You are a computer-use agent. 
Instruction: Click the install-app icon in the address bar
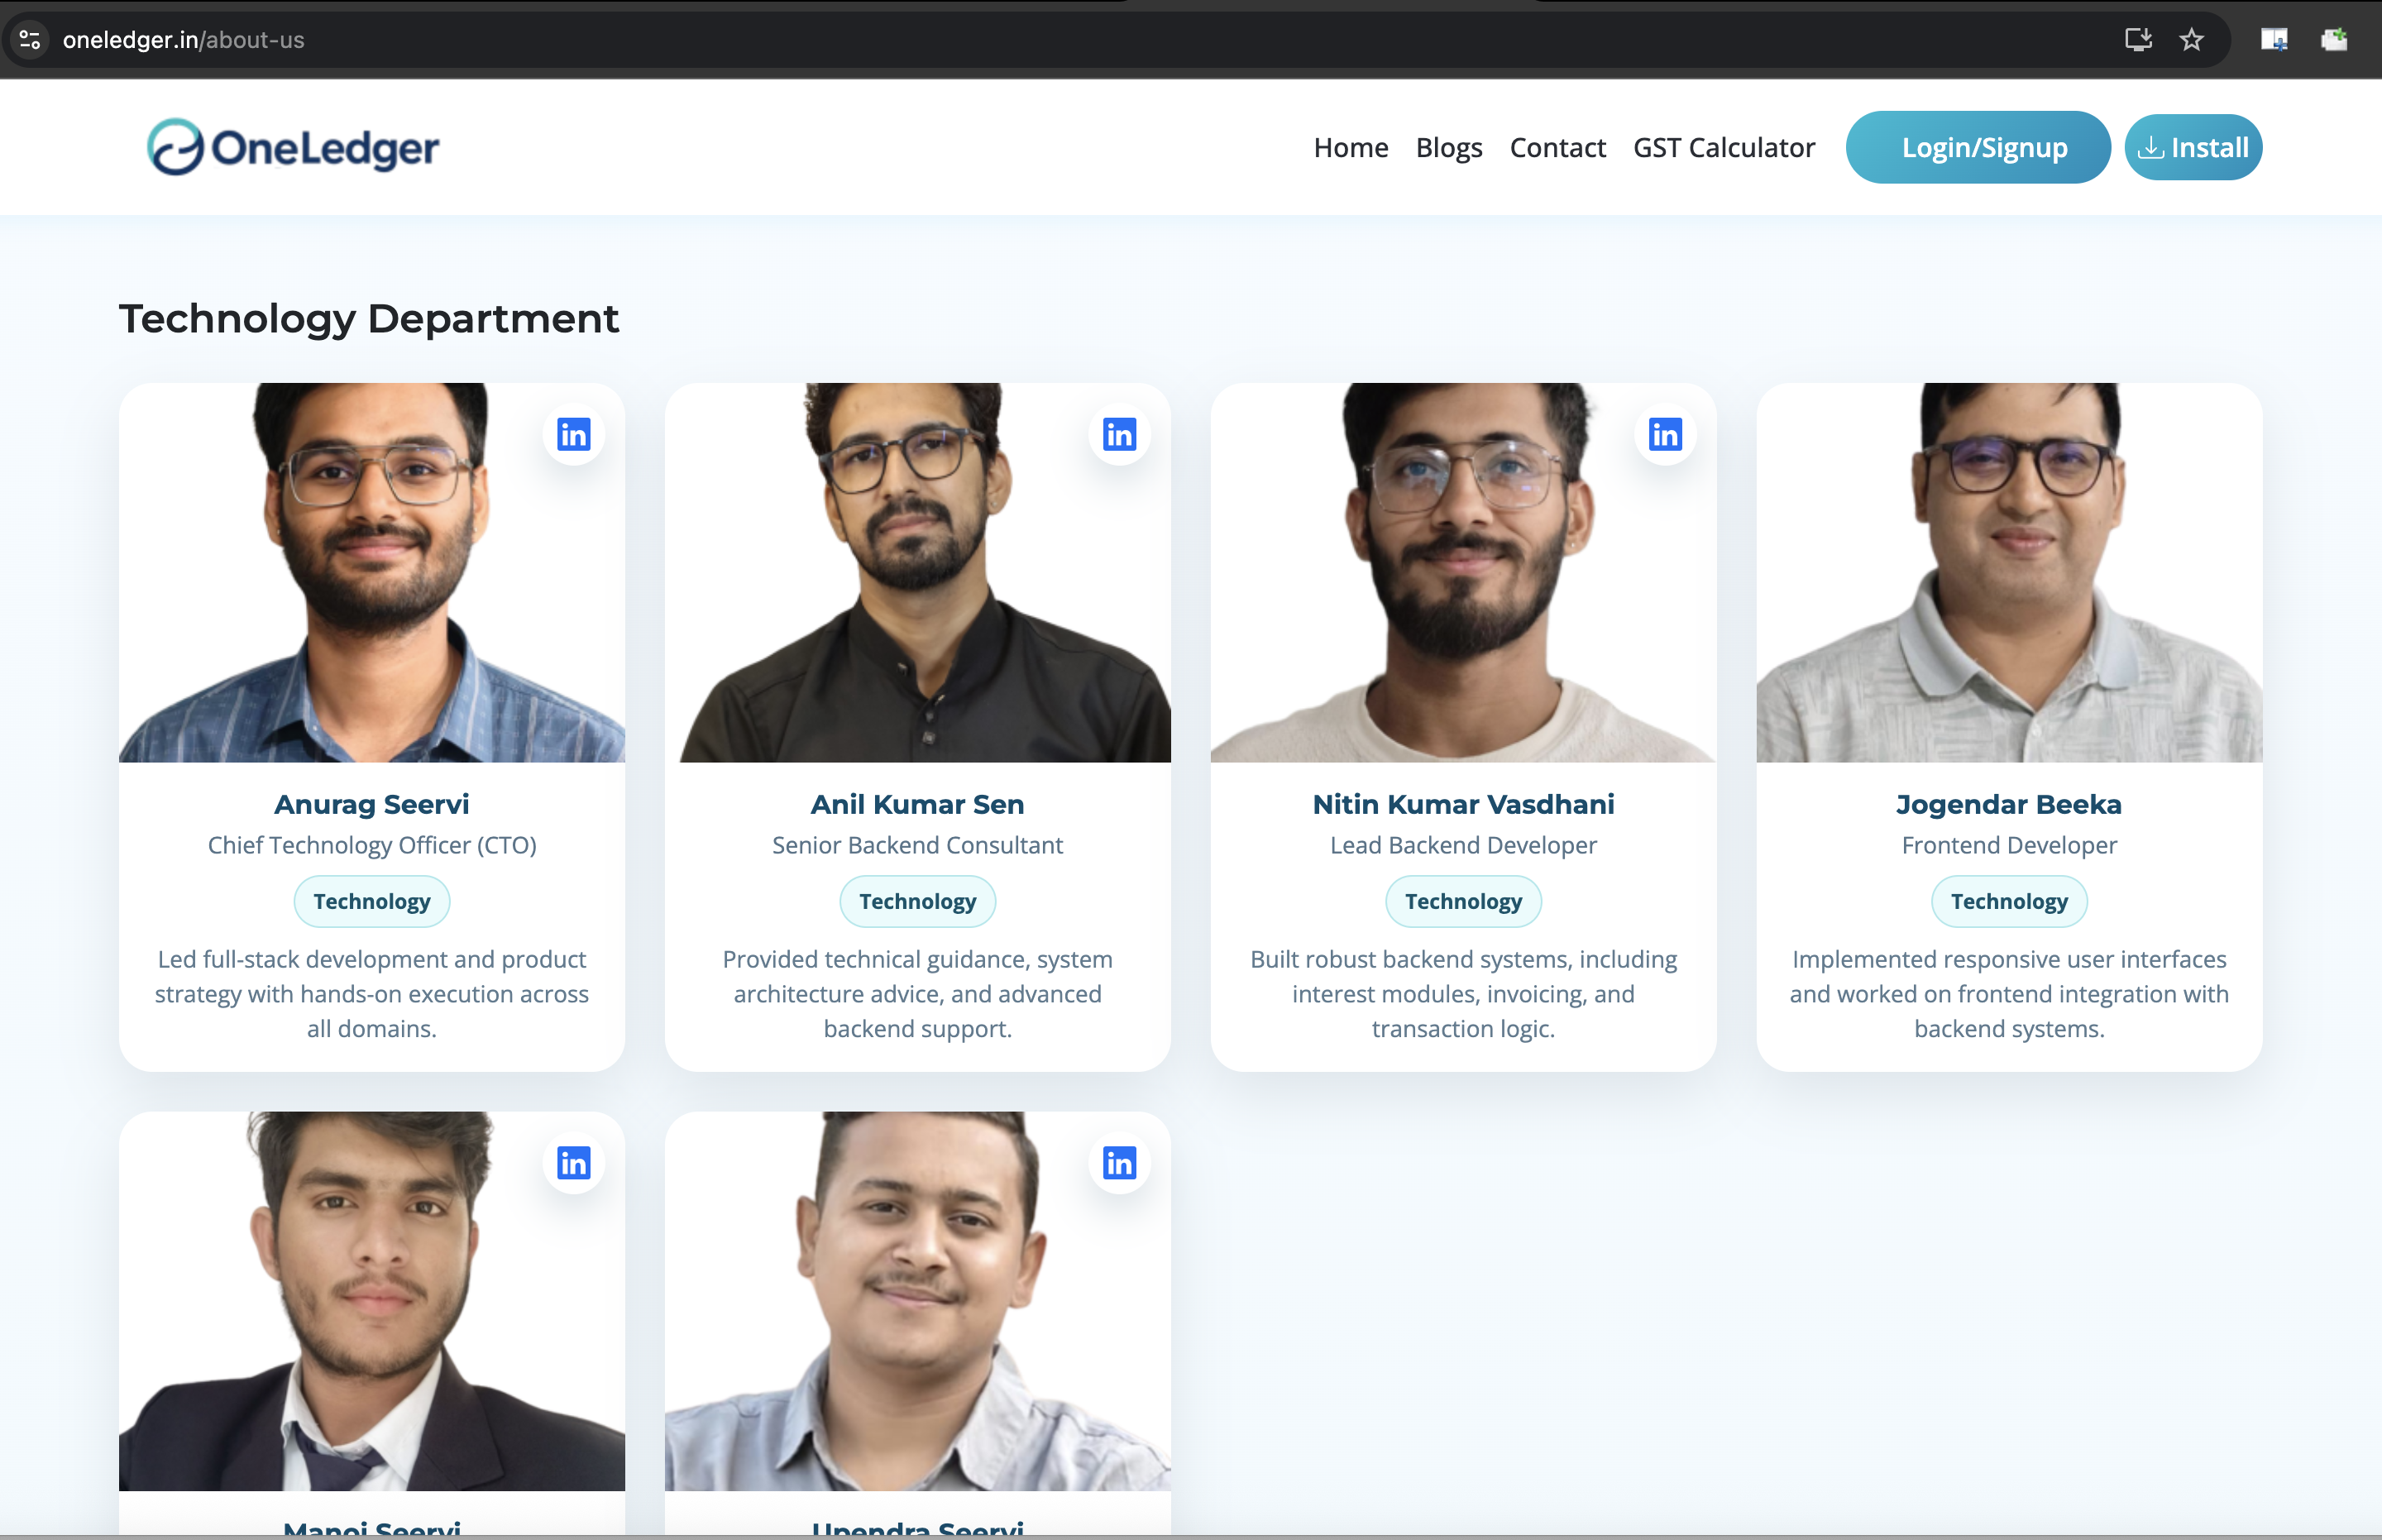(x=2140, y=39)
